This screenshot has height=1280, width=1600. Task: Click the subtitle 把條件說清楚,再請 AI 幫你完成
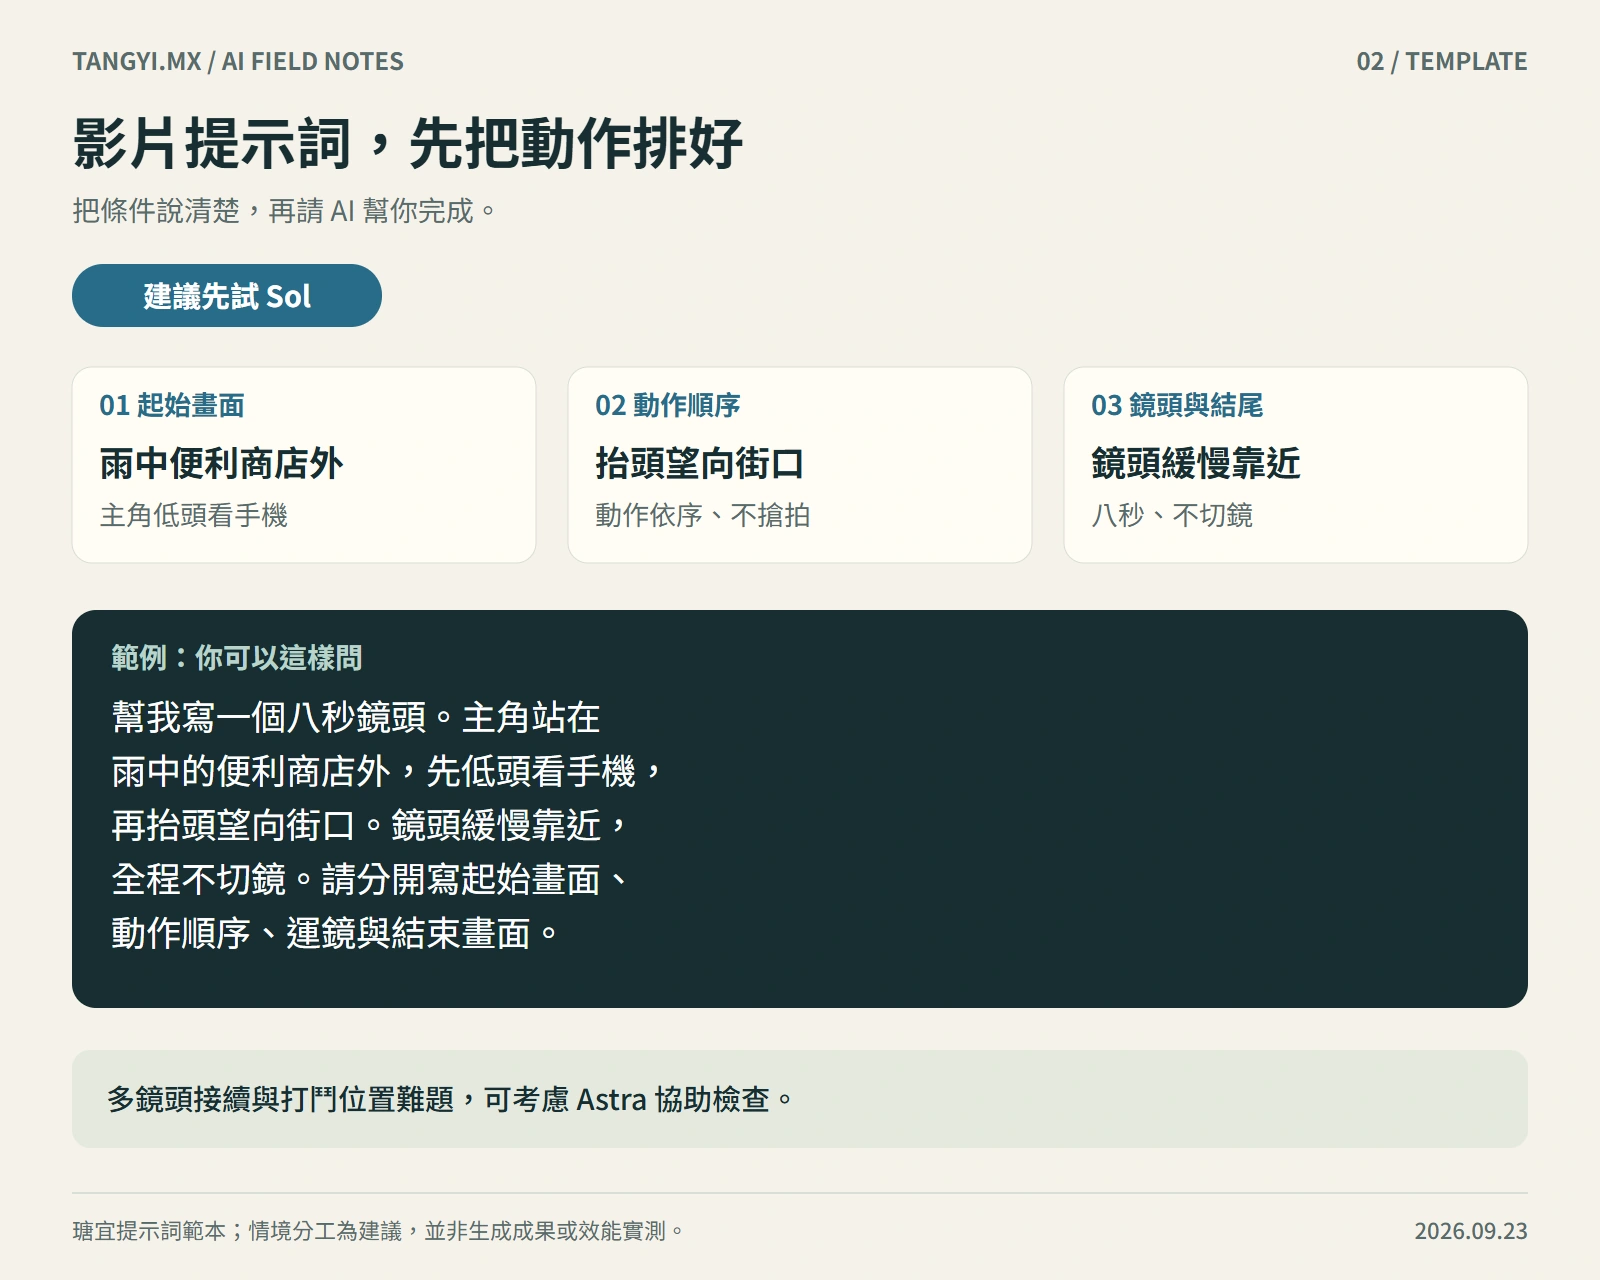pos(284,211)
